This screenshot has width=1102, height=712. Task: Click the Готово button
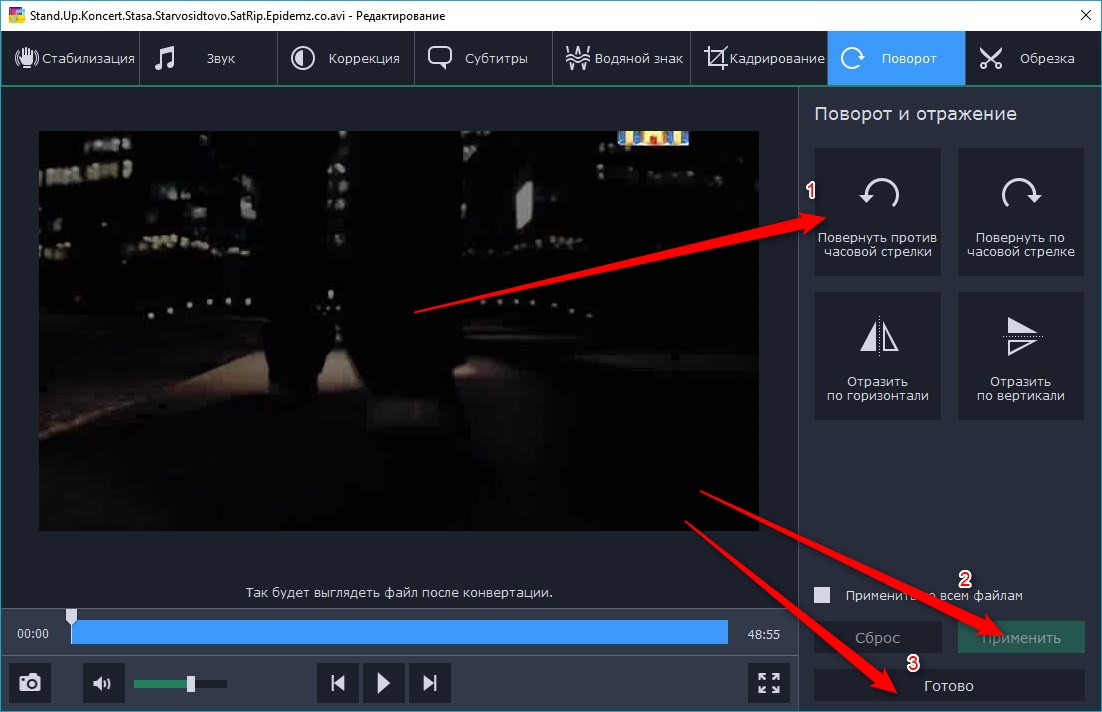[x=948, y=686]
